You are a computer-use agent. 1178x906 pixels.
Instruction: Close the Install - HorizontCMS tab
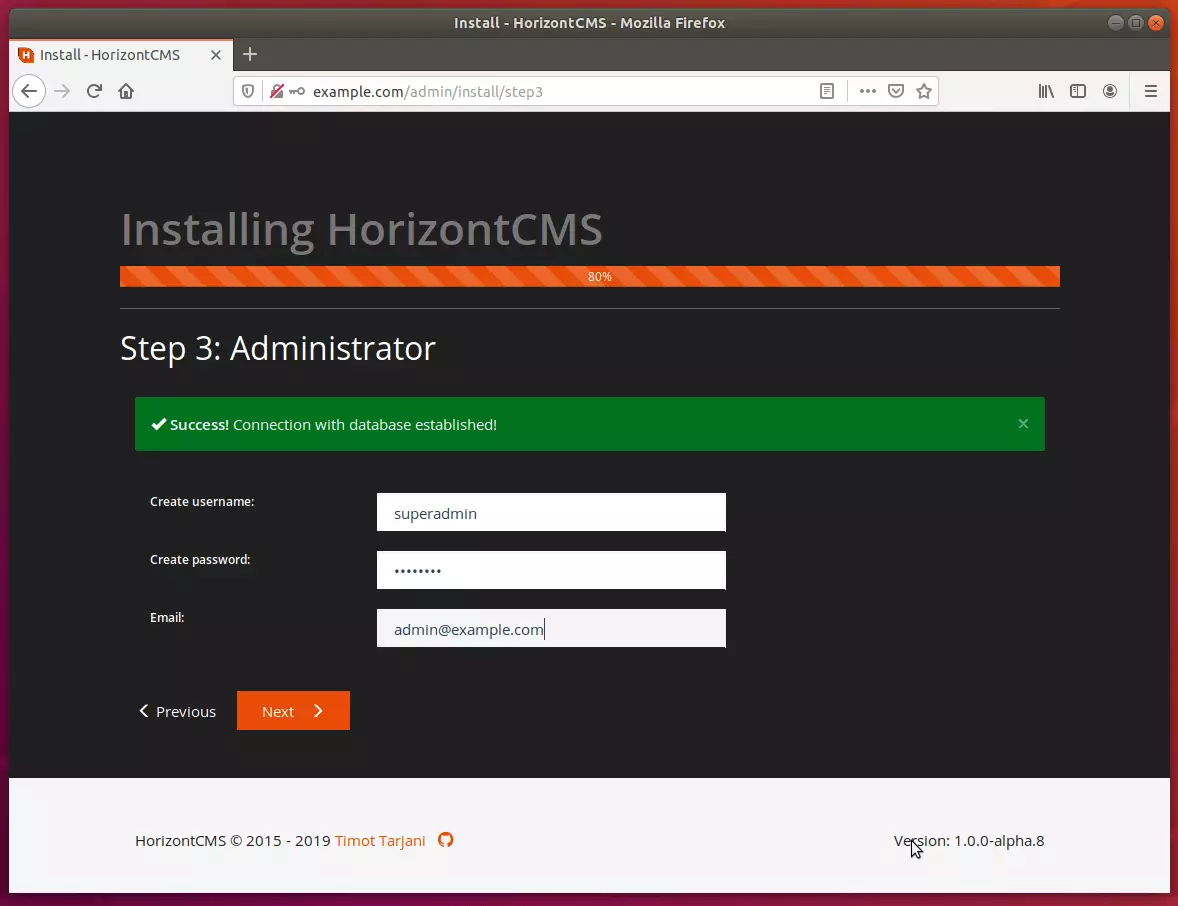coord(216,55)
